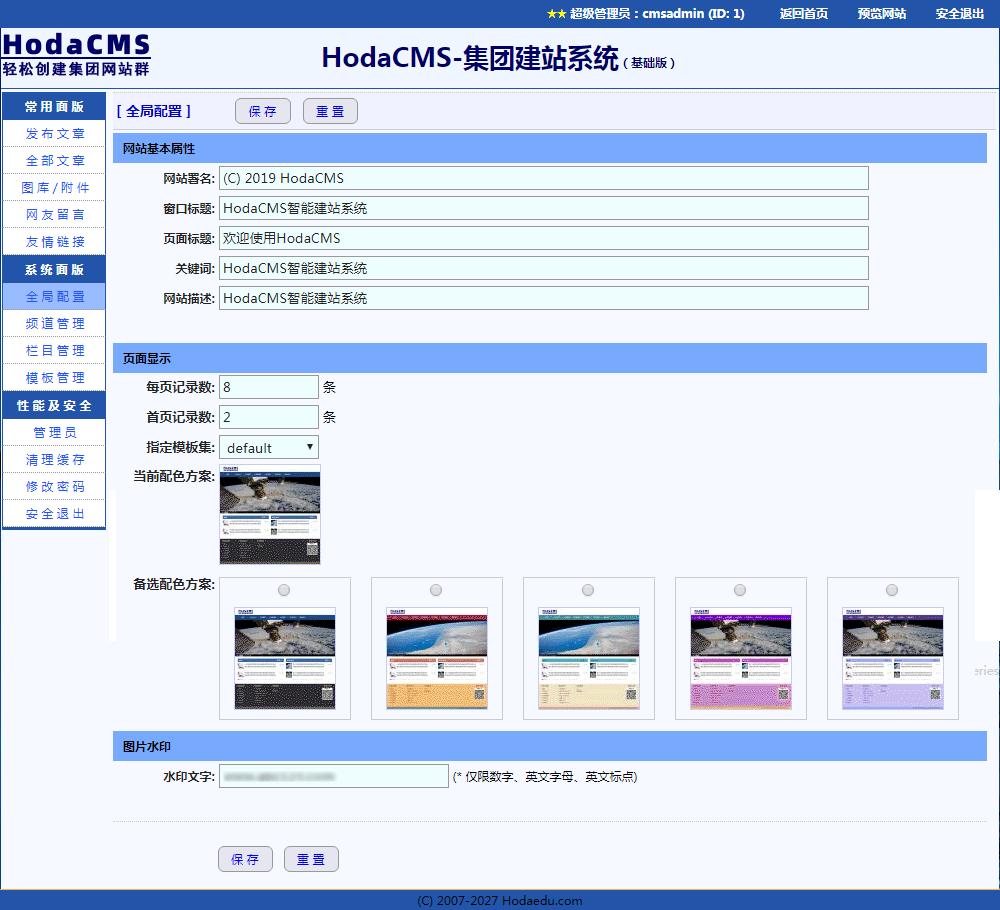This screenshot has height=910, width=1000.
Task: Click 安全退出 link in top header
Action: (960, 13)
